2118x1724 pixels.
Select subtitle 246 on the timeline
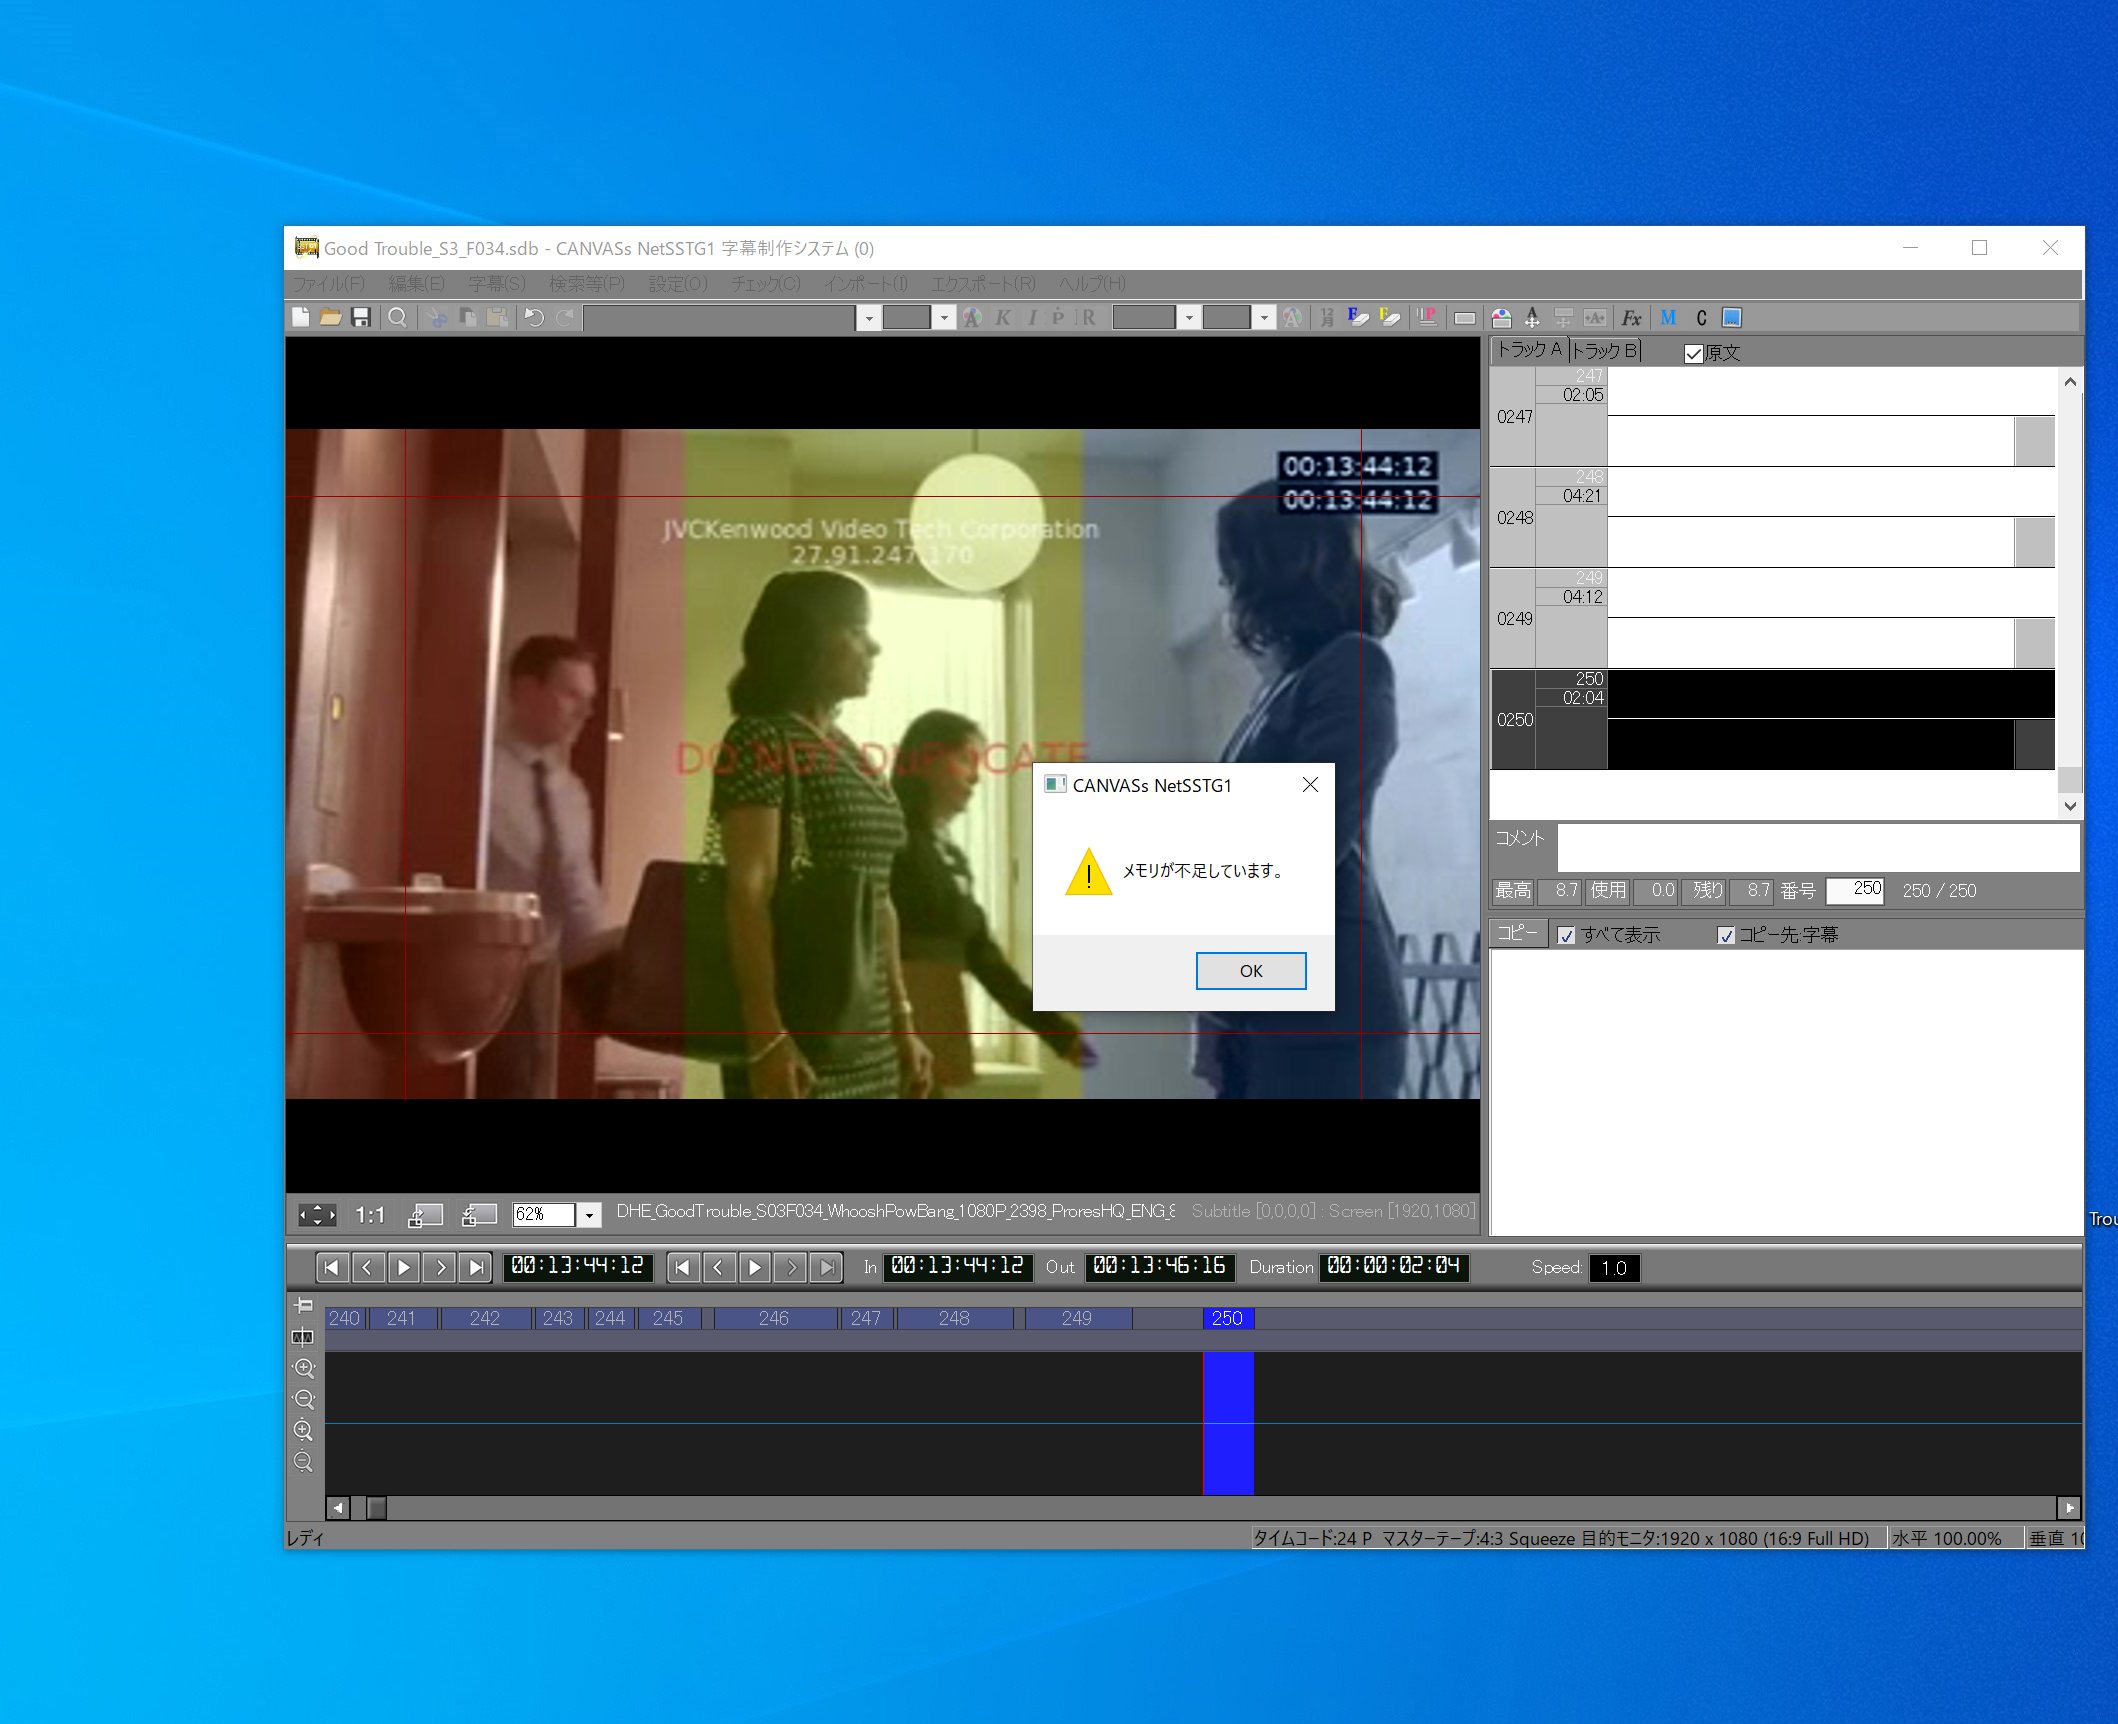point(773,1319)
